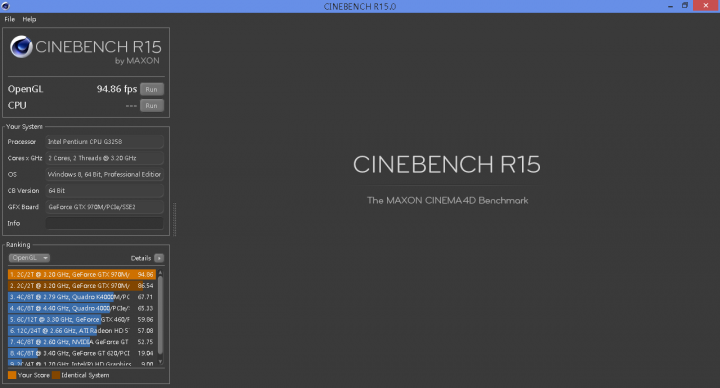Select ranking entry 7 NVIDIA GeForce GT
Image resolution: width=720 pixels, height=388 pixels.
(82, 342)
